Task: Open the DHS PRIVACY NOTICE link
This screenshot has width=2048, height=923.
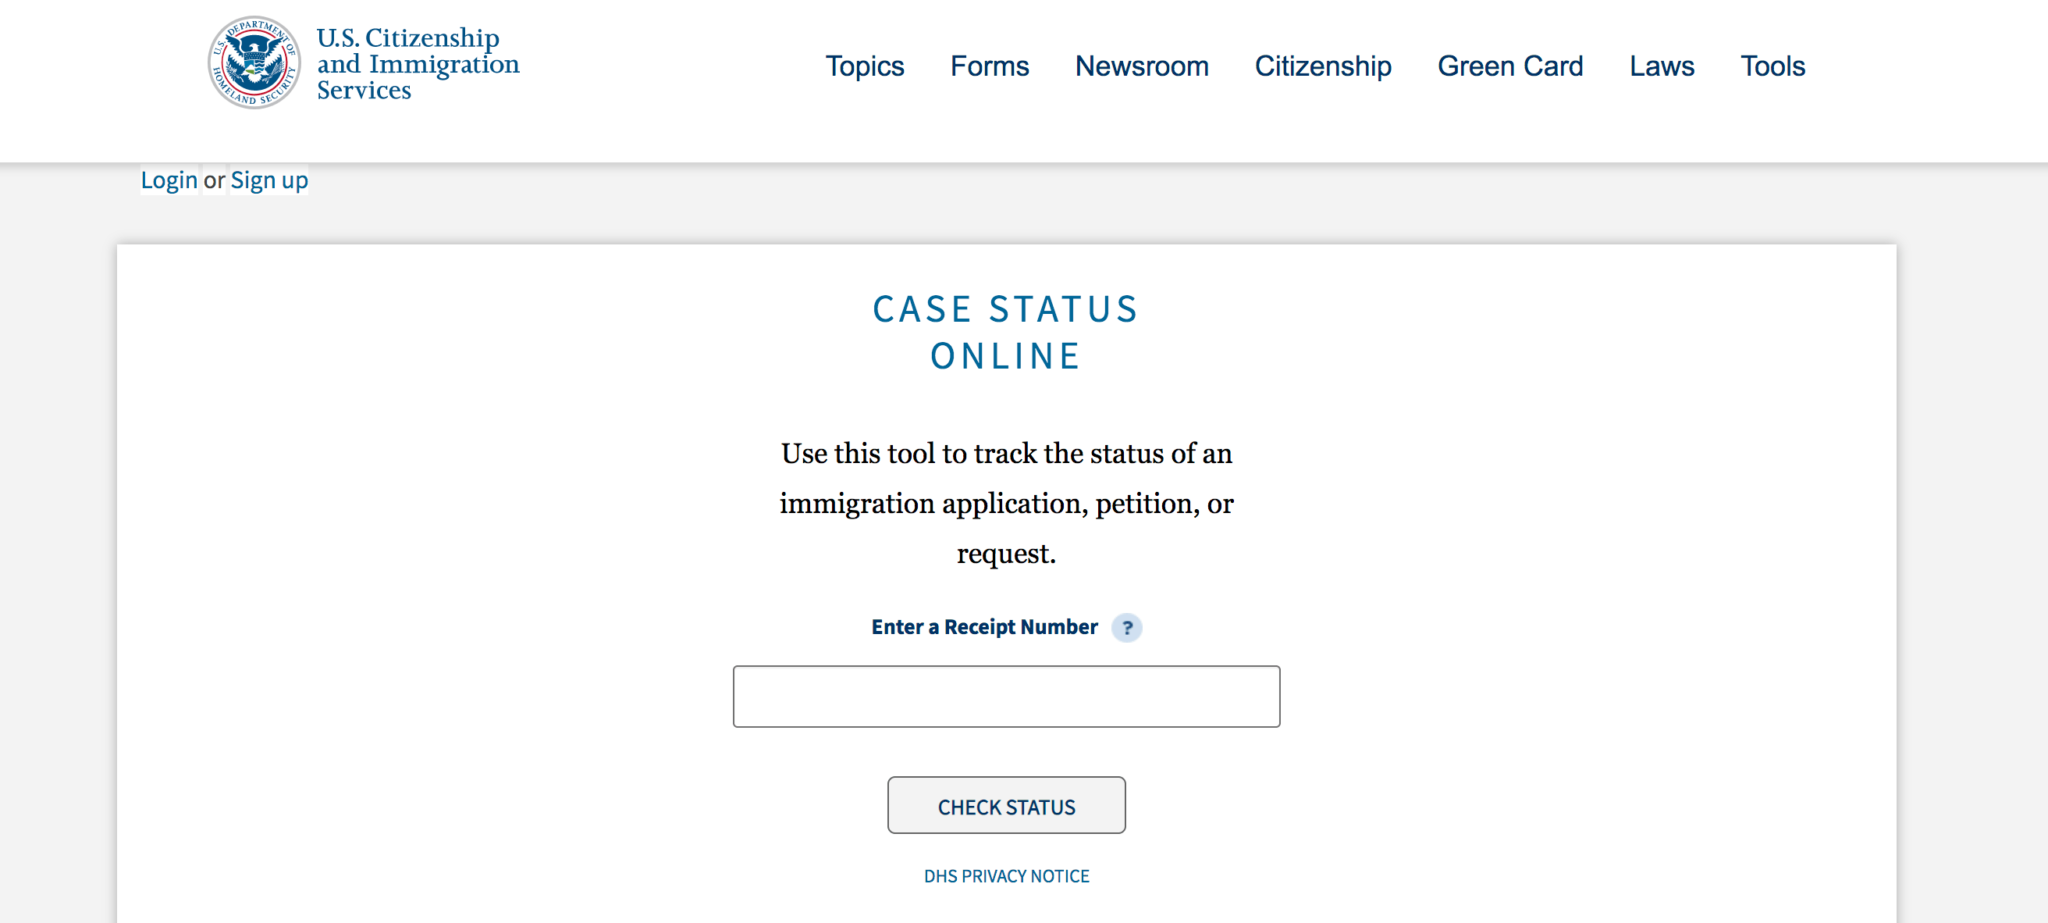Action: tap(1006, 876)
